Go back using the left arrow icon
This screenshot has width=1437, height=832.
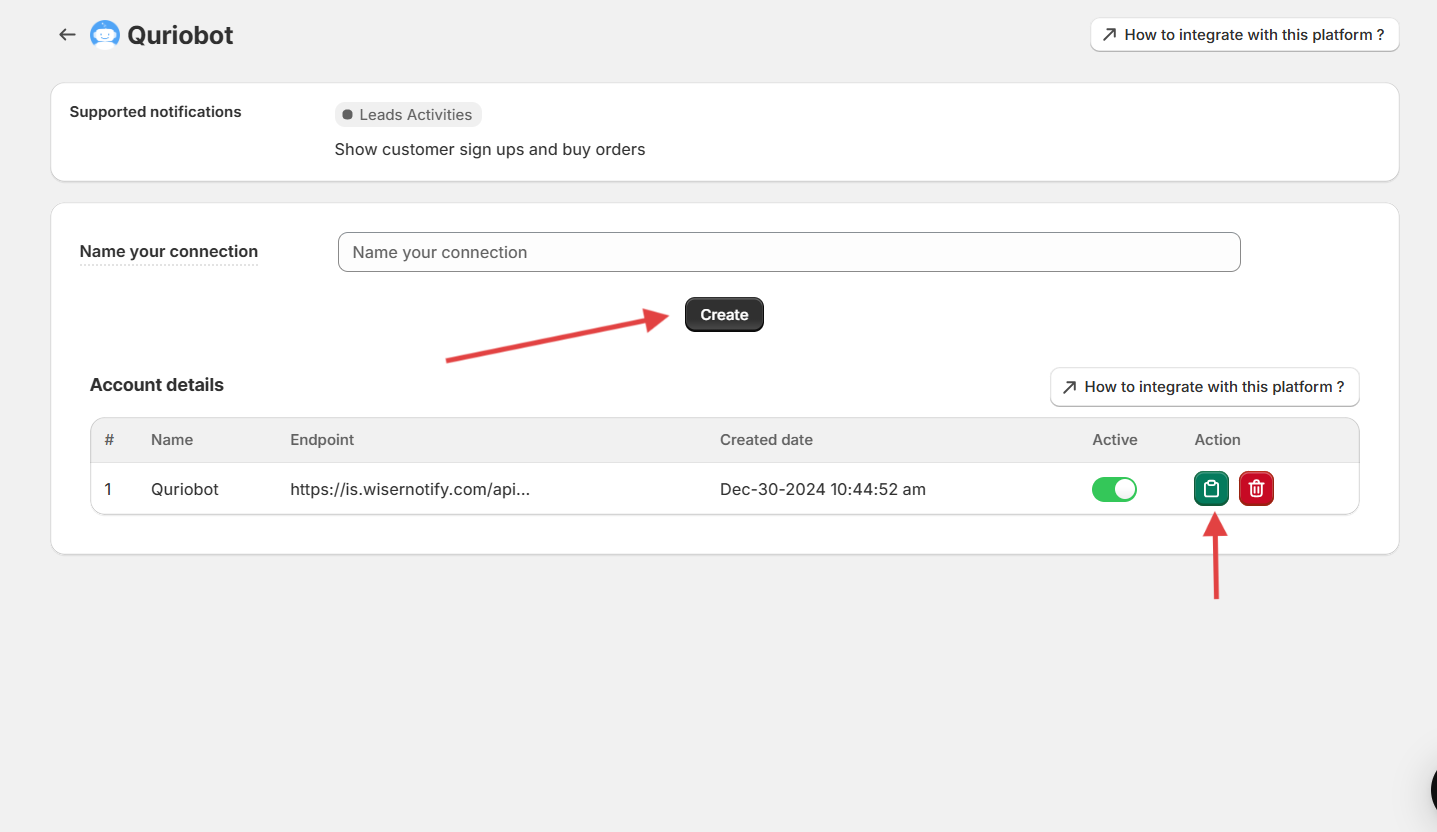(x=67, y=35)
